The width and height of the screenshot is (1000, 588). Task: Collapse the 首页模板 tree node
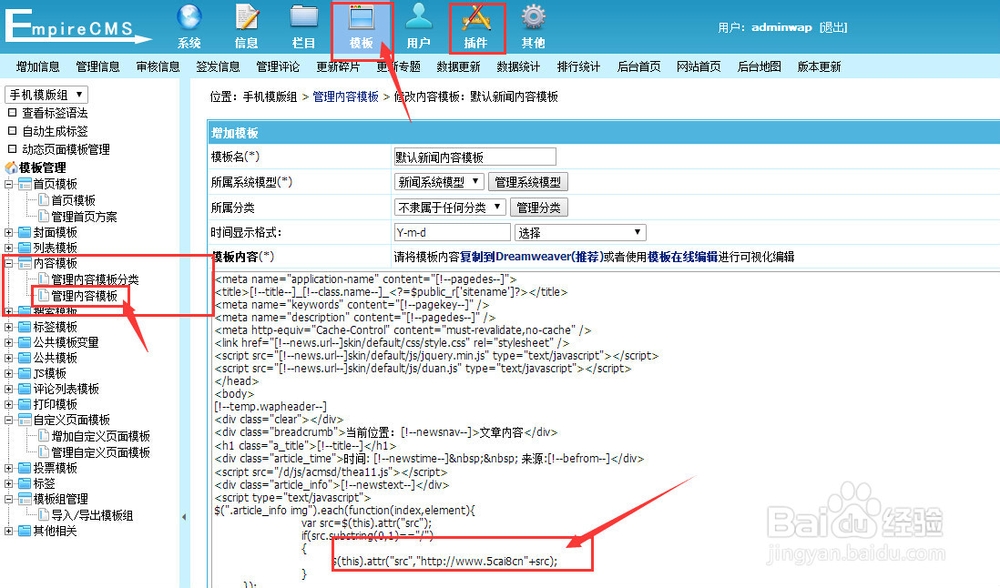pos(9,184)
